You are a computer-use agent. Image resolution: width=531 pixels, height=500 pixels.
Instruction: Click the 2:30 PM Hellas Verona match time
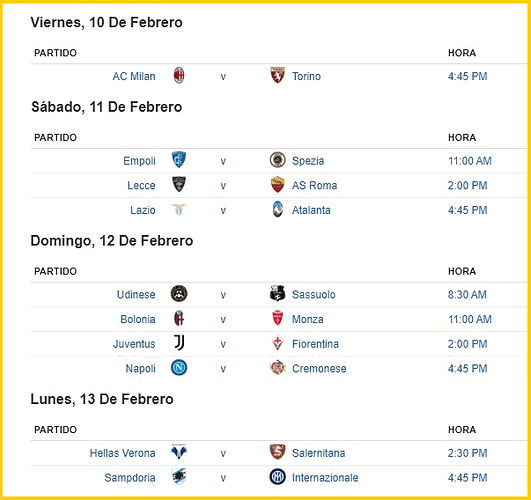point(467,453)
